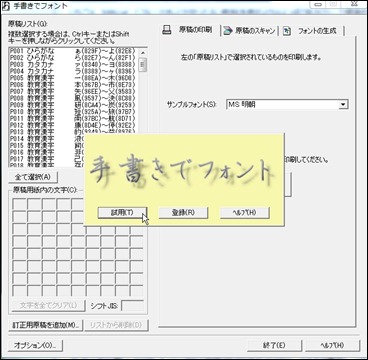Viewport: 368px width, 360px height.
Task: Click the オプション(O)... button
Action: 35,346
